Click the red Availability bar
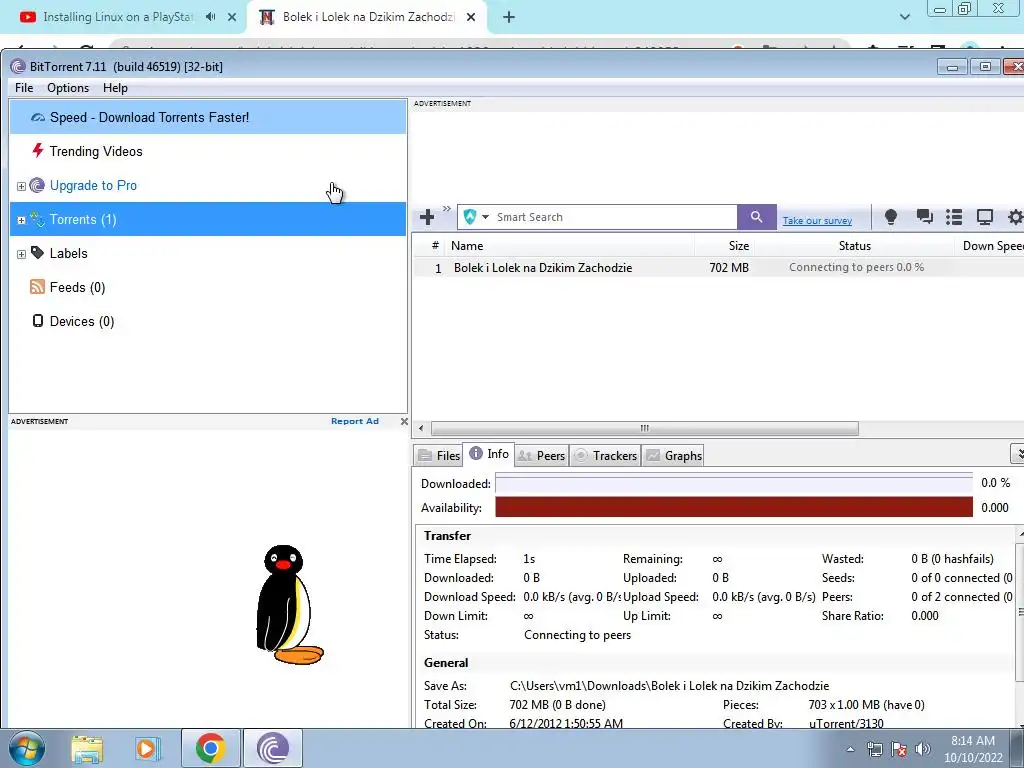1024x768 pixels. 734,507
